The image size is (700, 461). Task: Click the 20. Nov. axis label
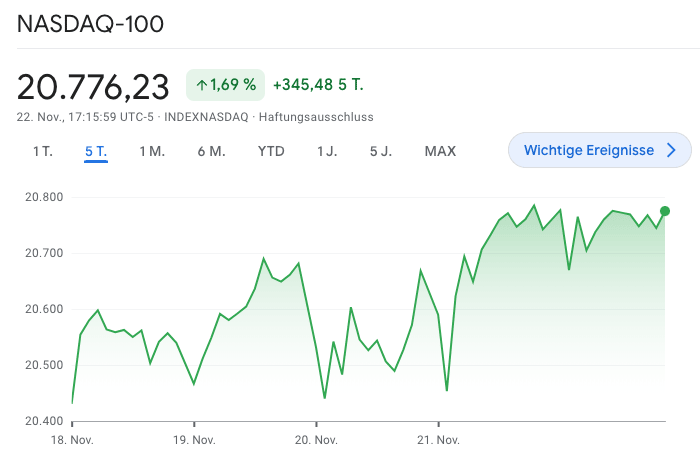pos(316,440)
